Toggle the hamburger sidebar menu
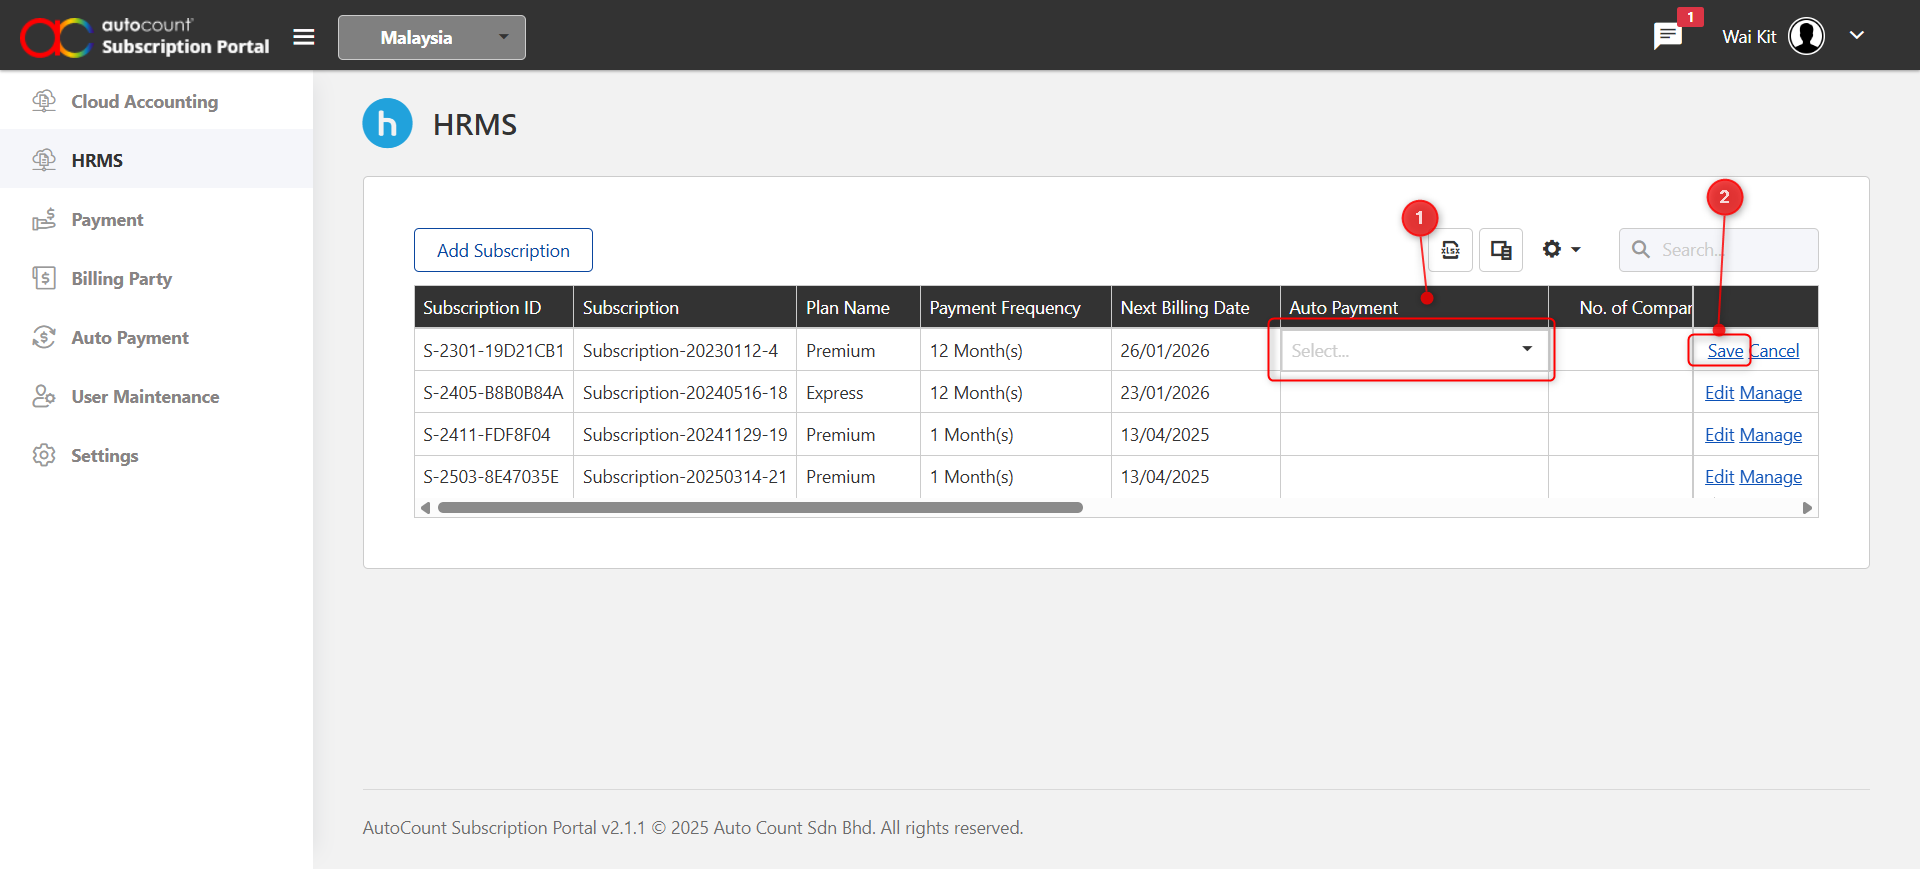1920x869 pixels. [304, 37]
